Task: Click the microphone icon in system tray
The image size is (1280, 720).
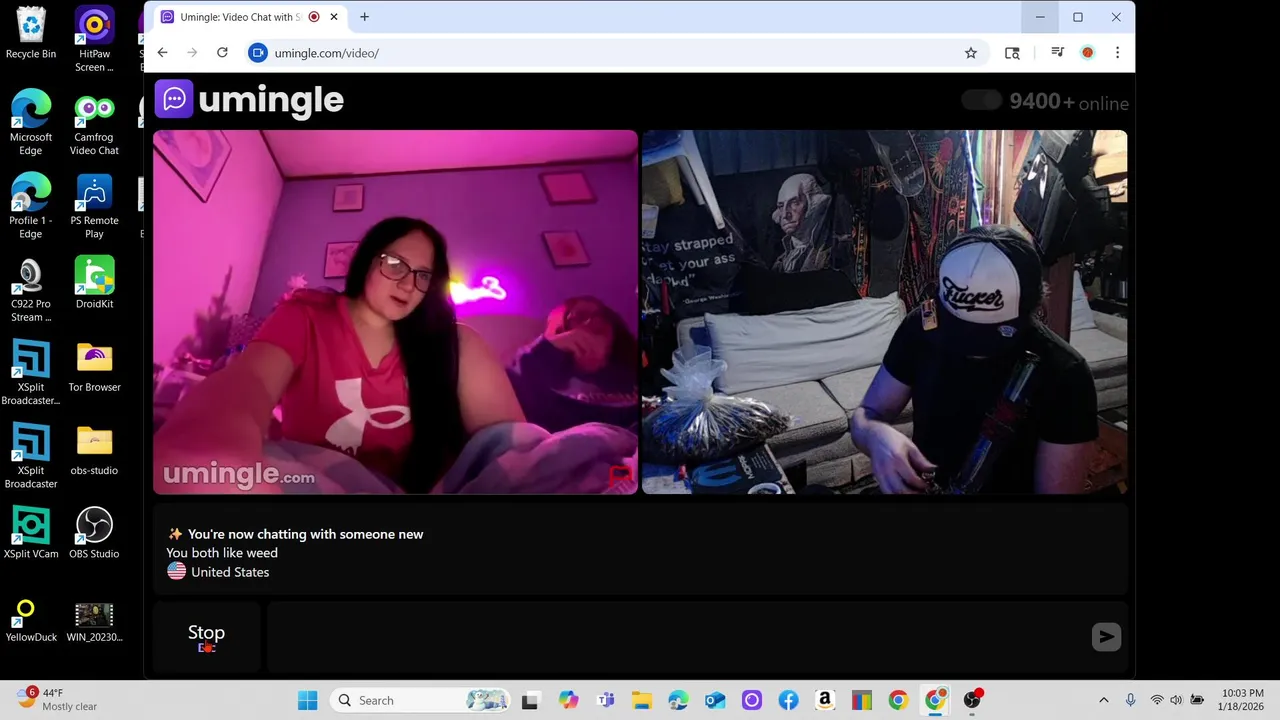Action: (x=1130, y=700)
